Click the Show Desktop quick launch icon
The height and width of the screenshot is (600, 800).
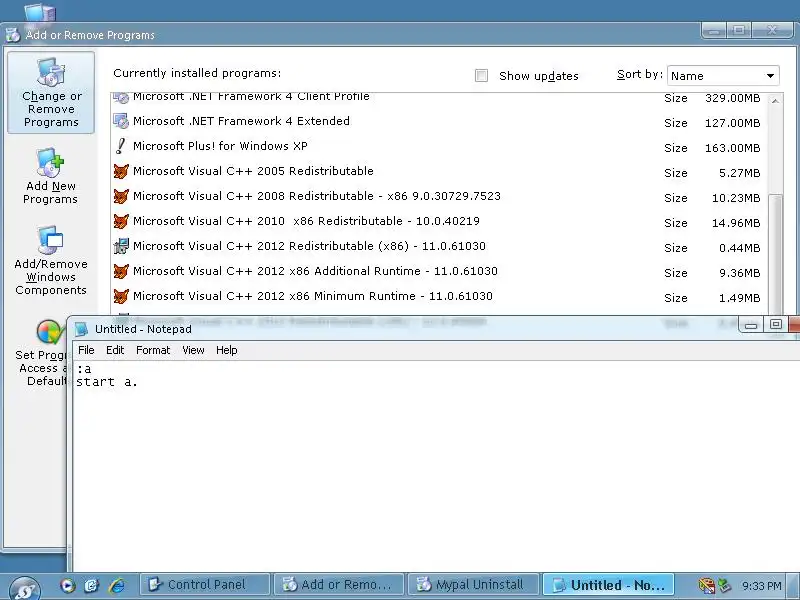point(92,585)
